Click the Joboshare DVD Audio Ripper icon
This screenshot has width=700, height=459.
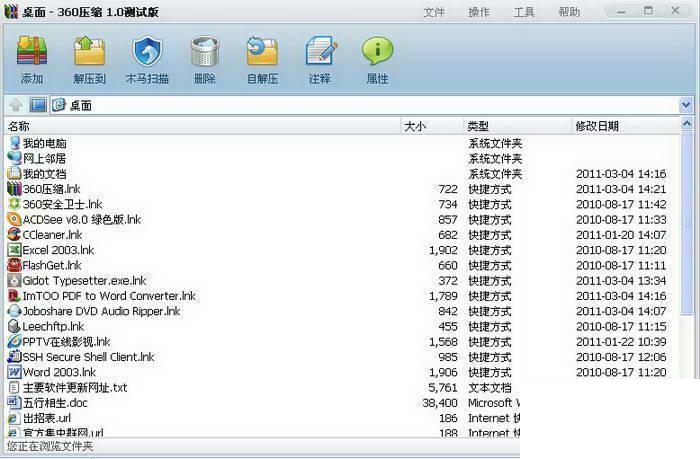(14, 311)
